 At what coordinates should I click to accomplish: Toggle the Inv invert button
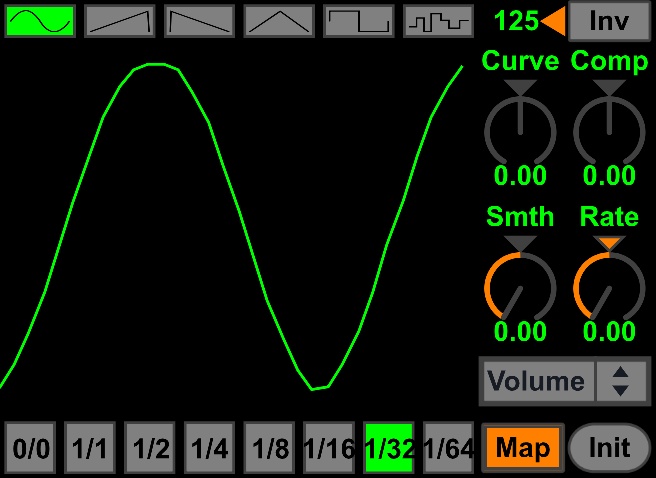pyautogui.click(x=609, y=21)
